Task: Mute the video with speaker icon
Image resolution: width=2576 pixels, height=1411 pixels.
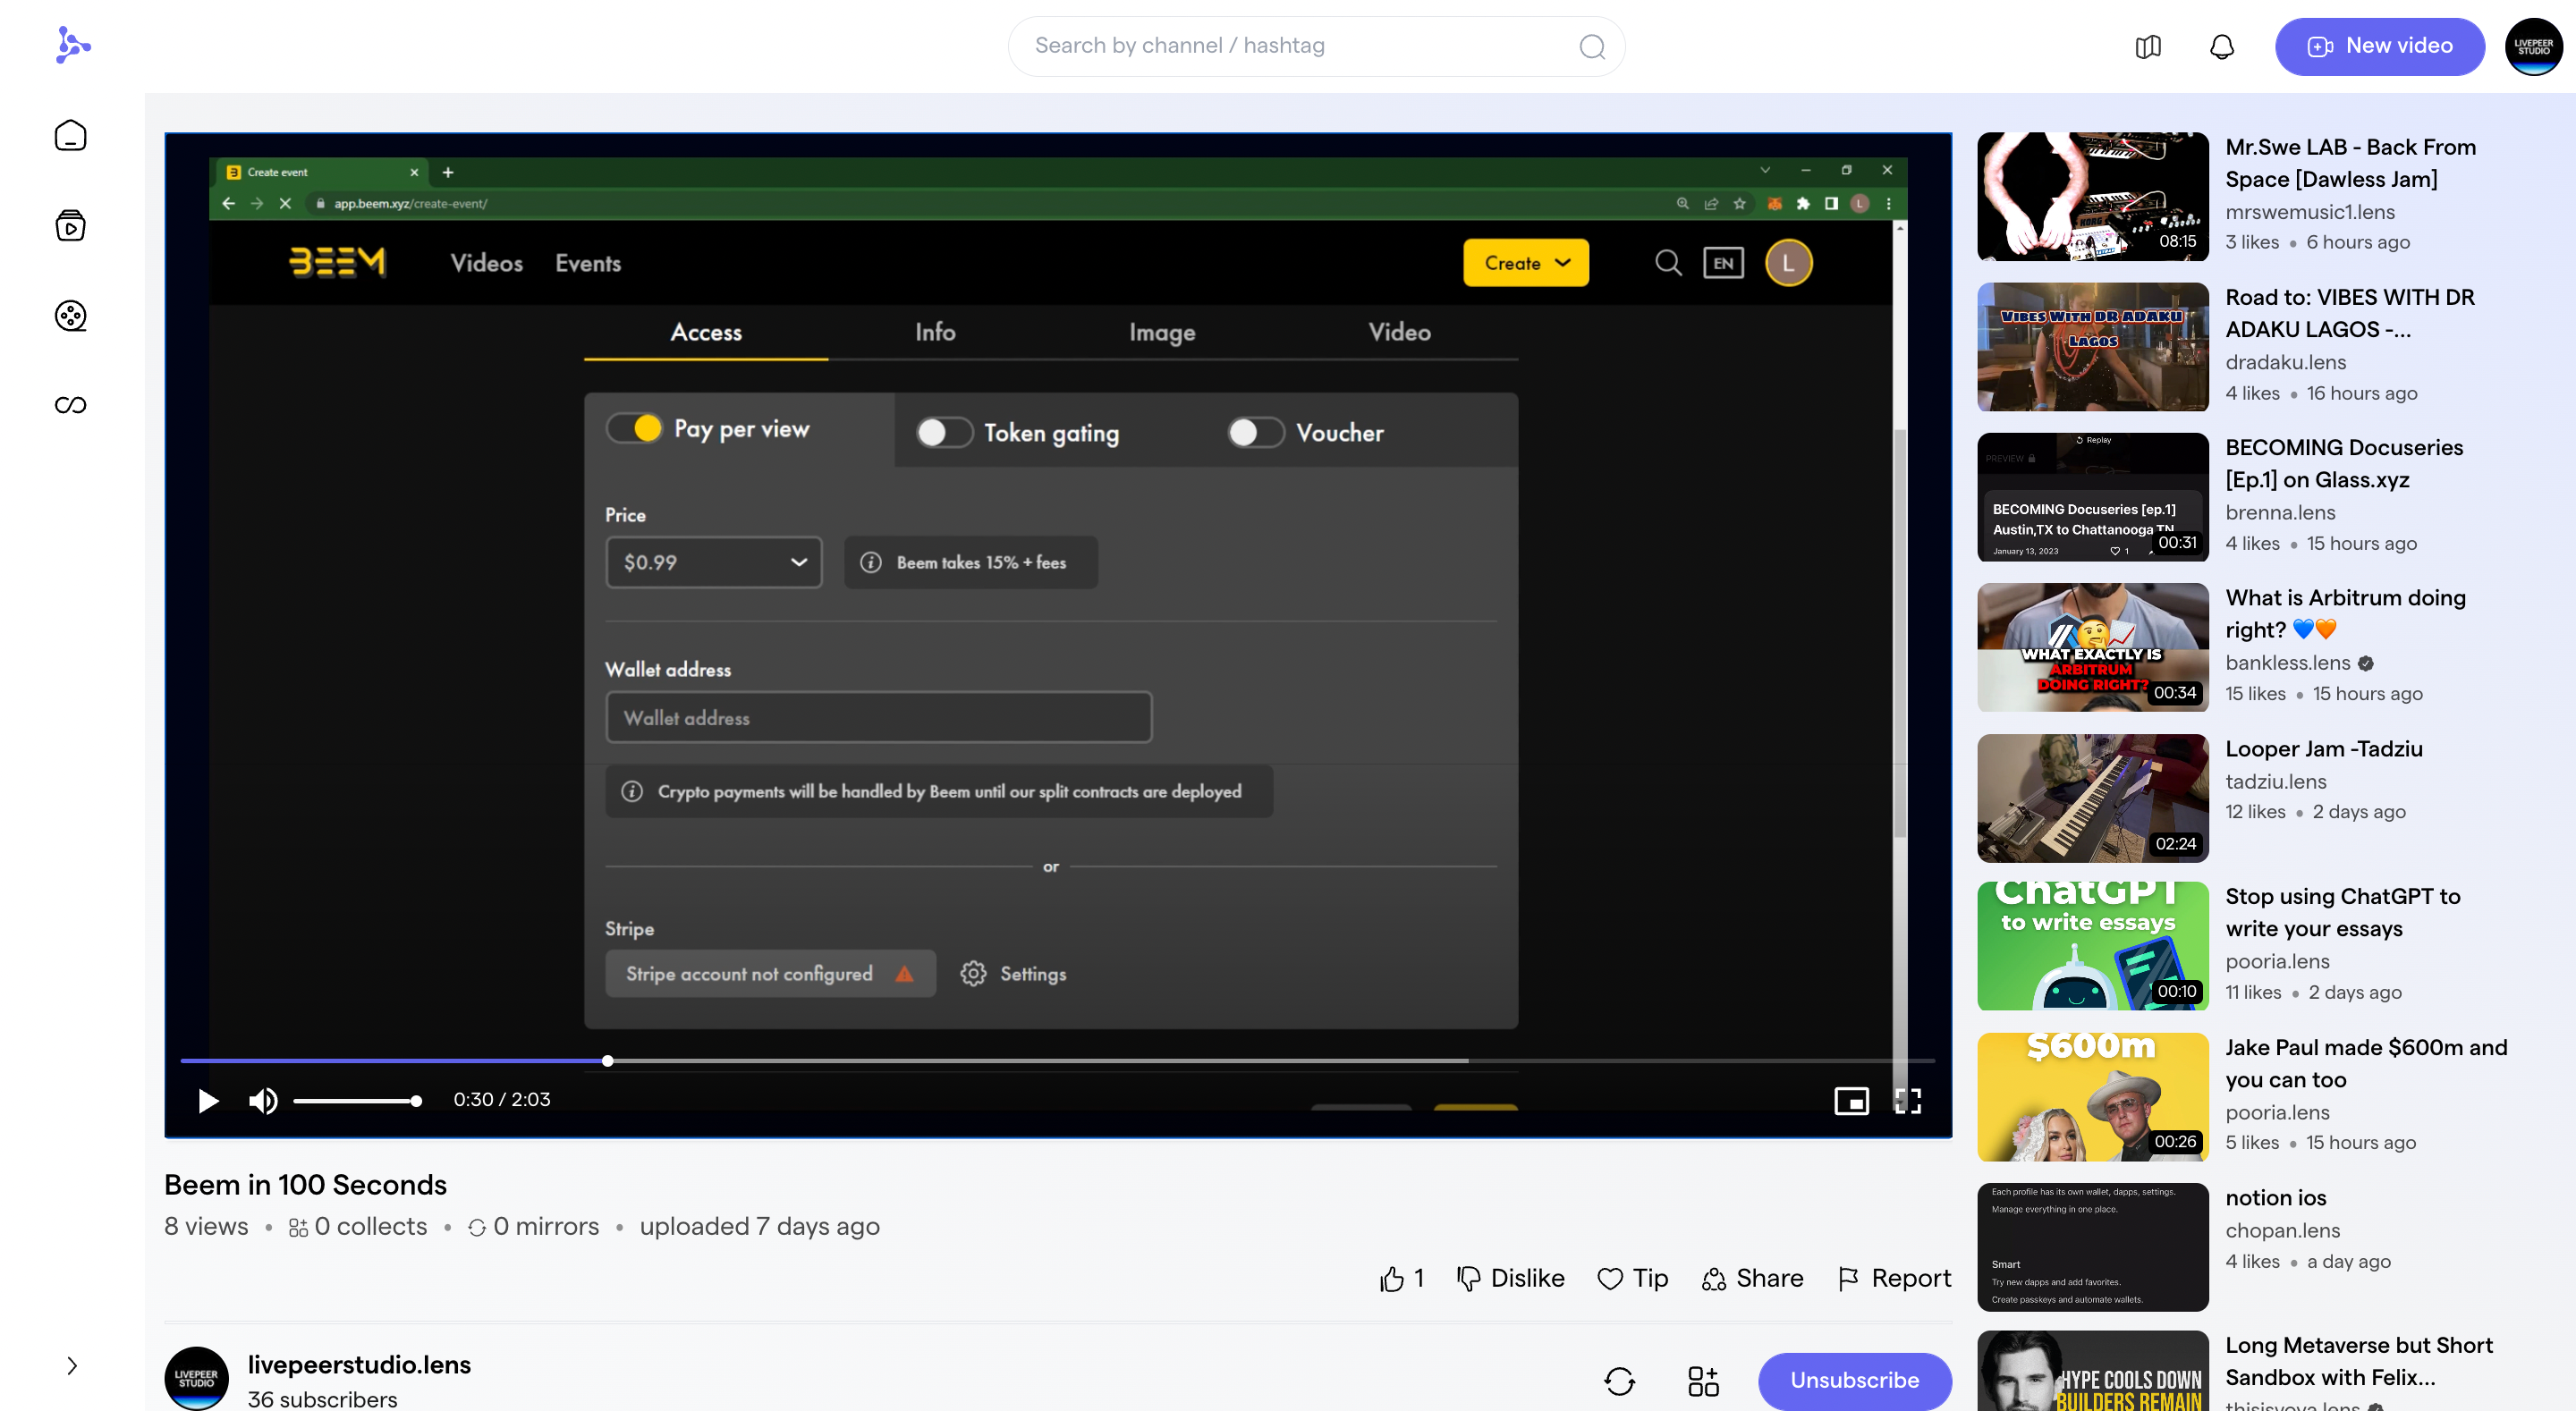Action: [x=263, y=1101]
